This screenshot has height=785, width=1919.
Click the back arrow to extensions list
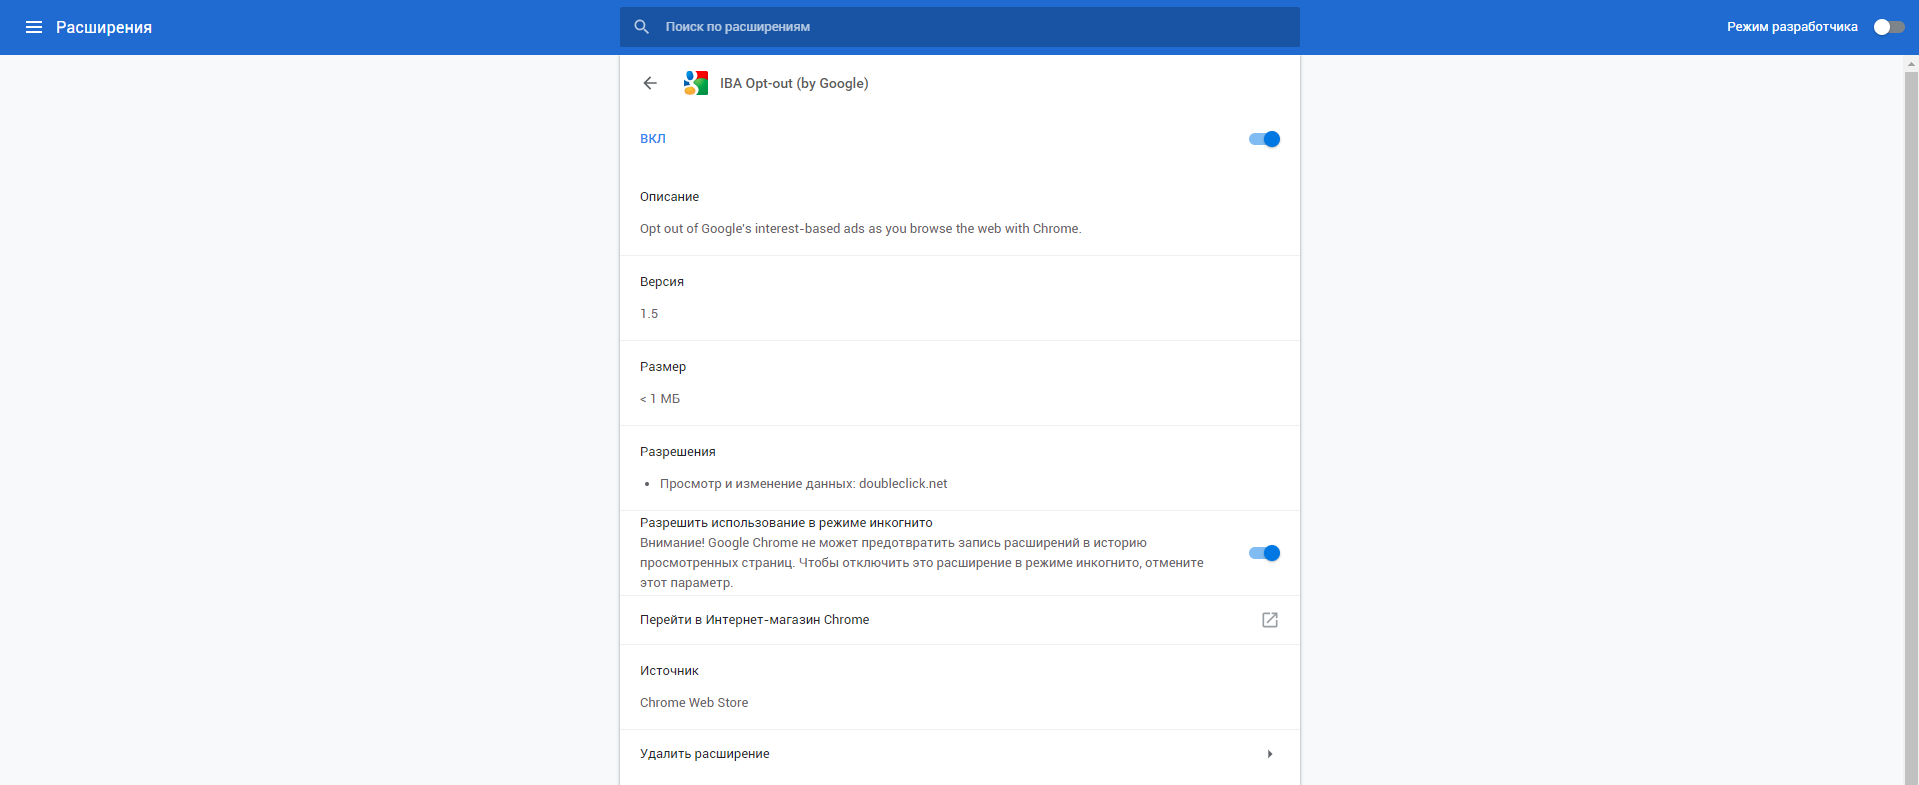click(x=650, y=83)
